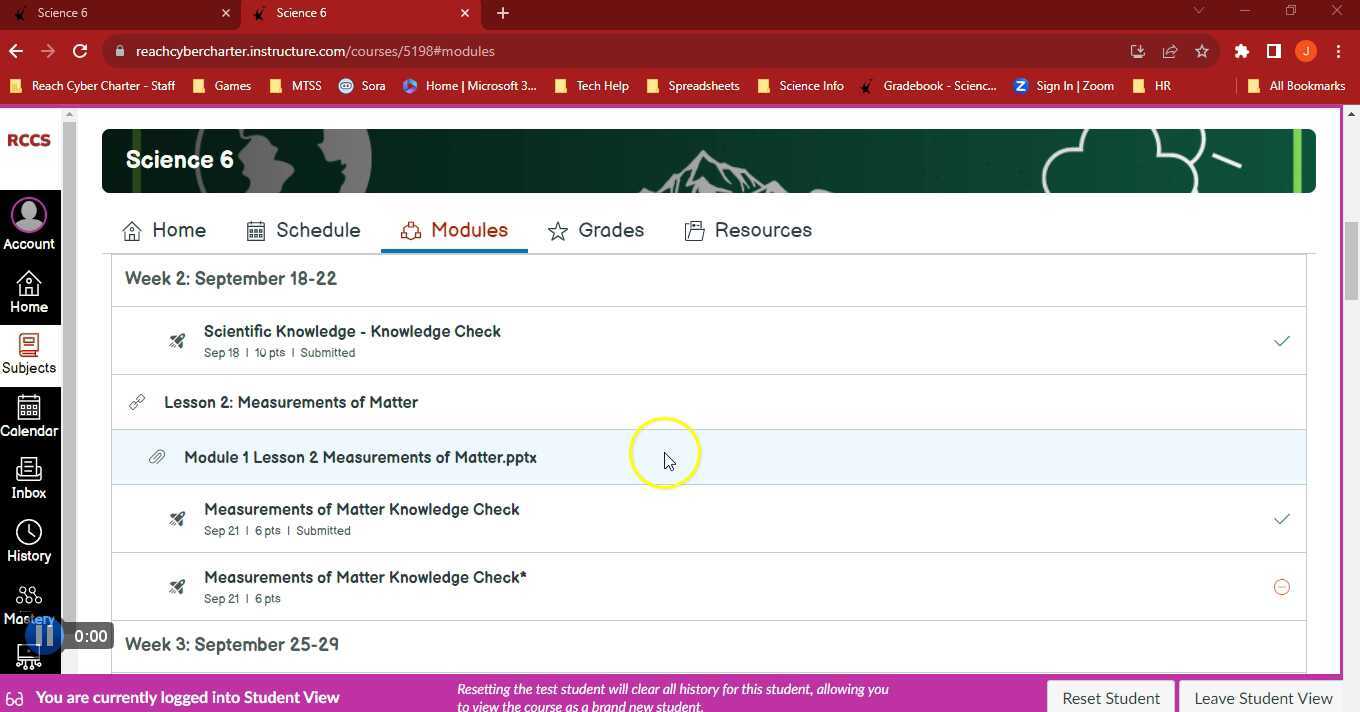
Task: Click checkmark for Scientific Knowledge check
Action: pos(1281,341)
